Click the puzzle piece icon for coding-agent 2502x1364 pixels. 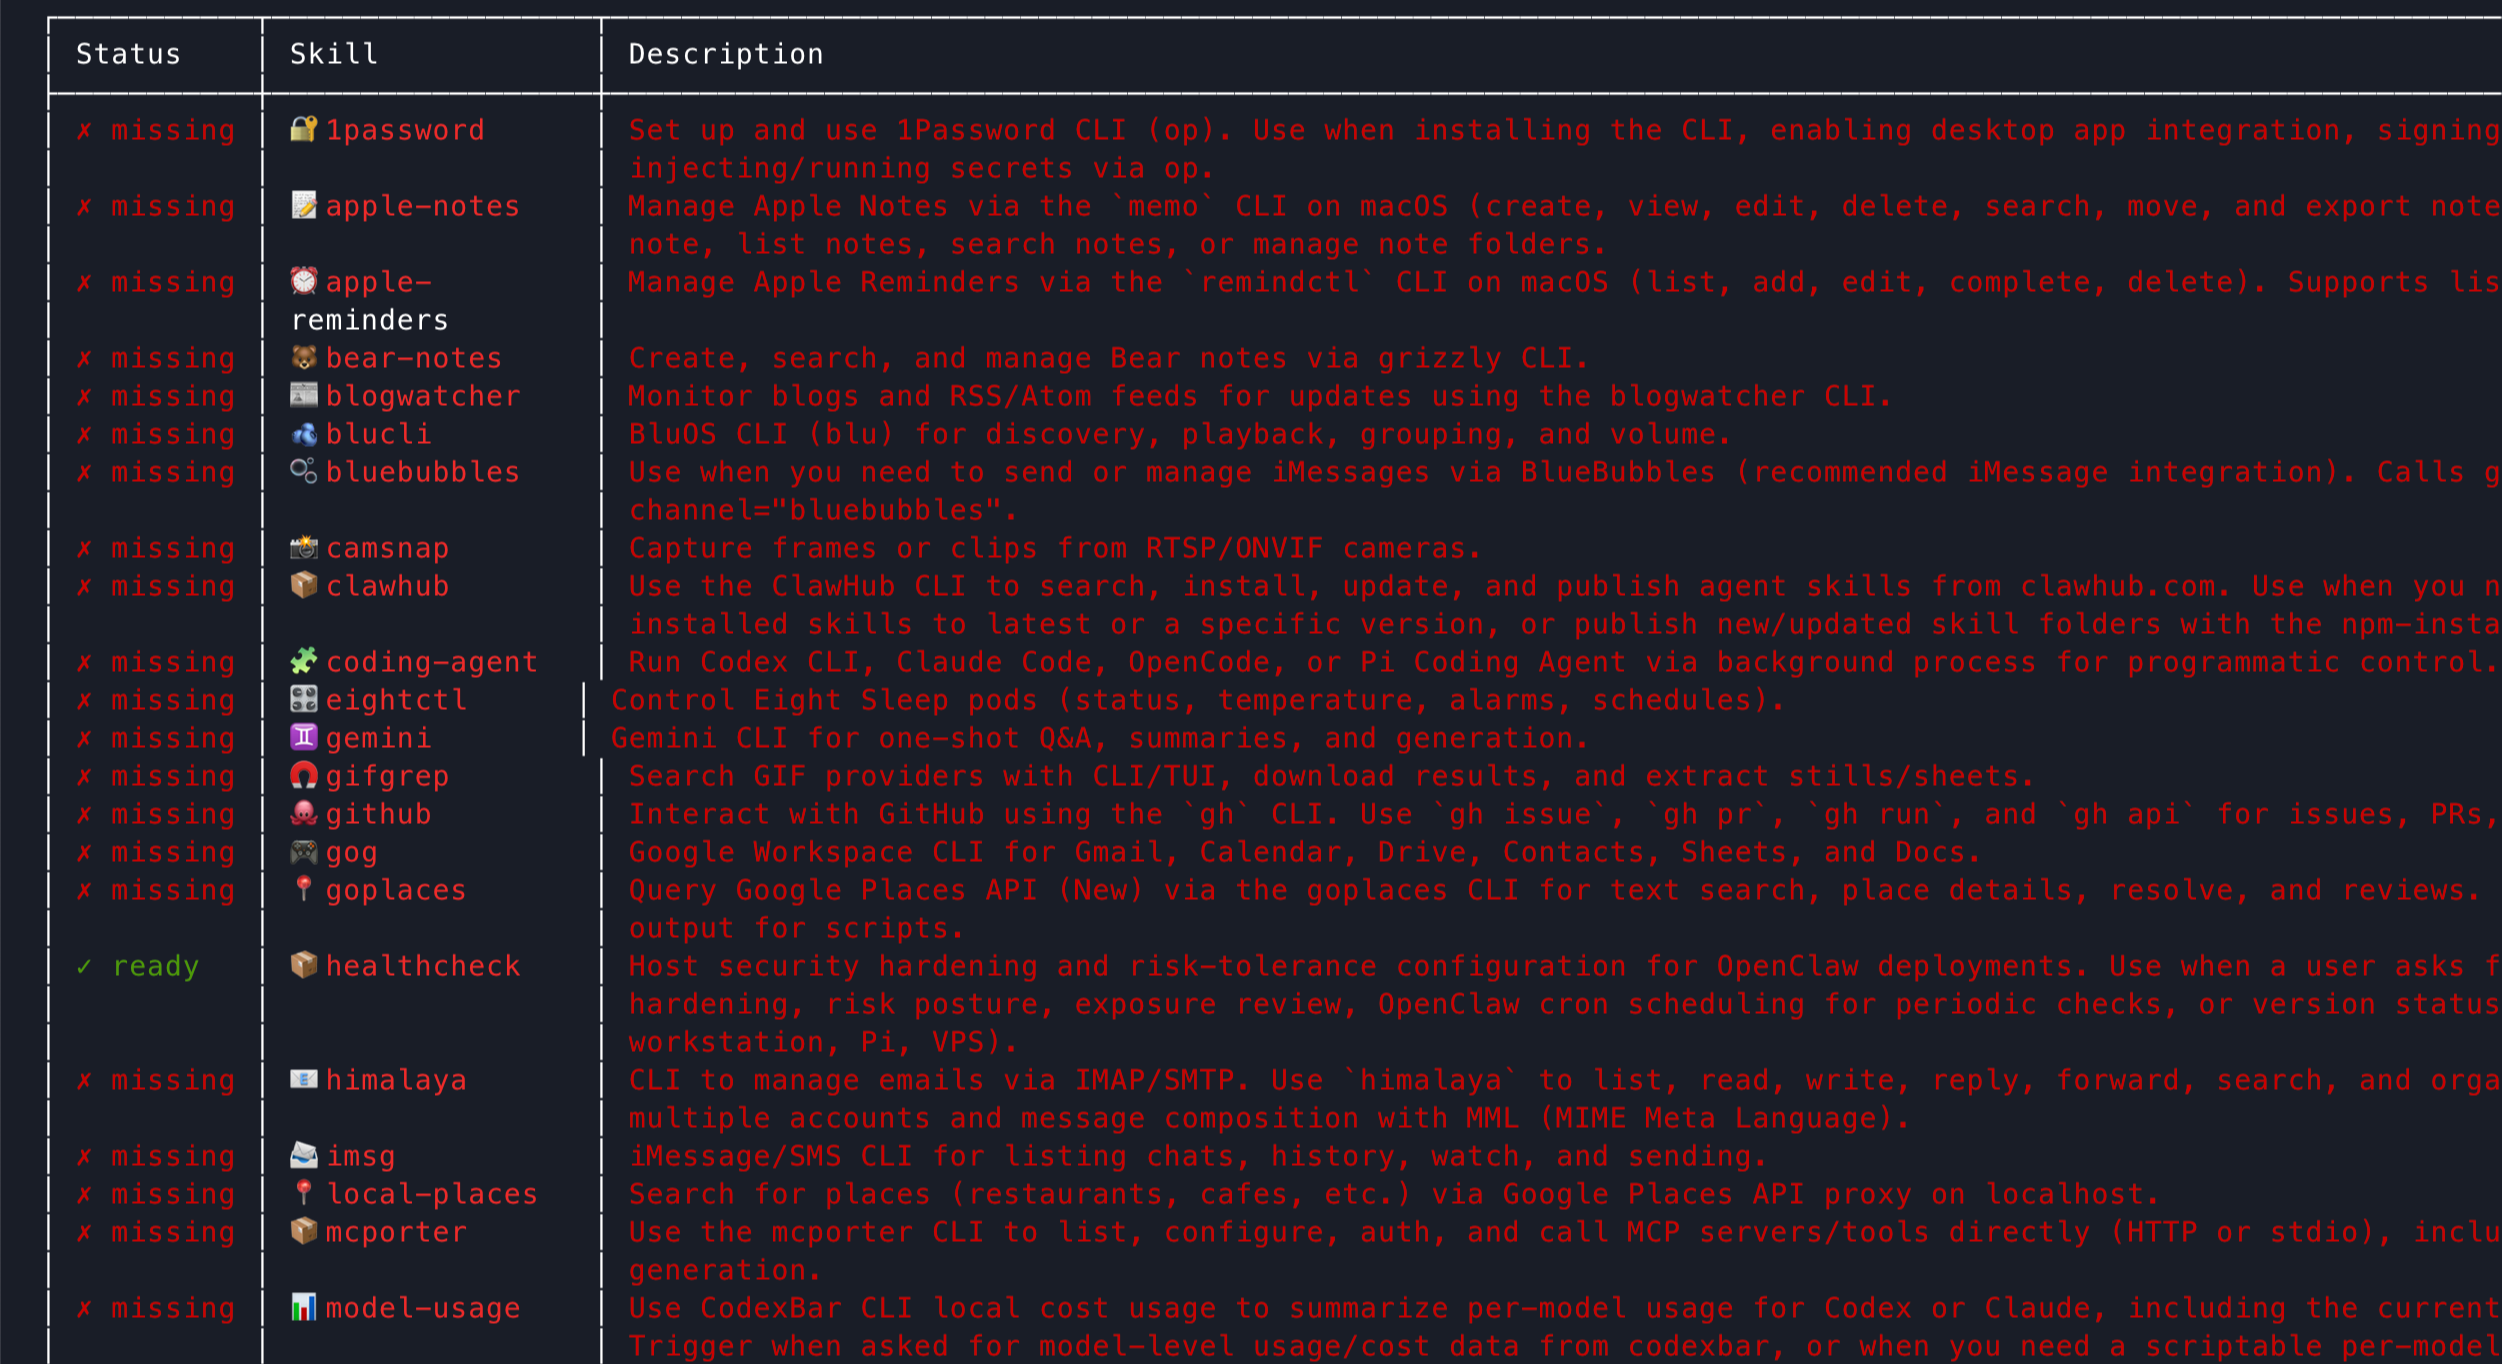click(304, 661)
